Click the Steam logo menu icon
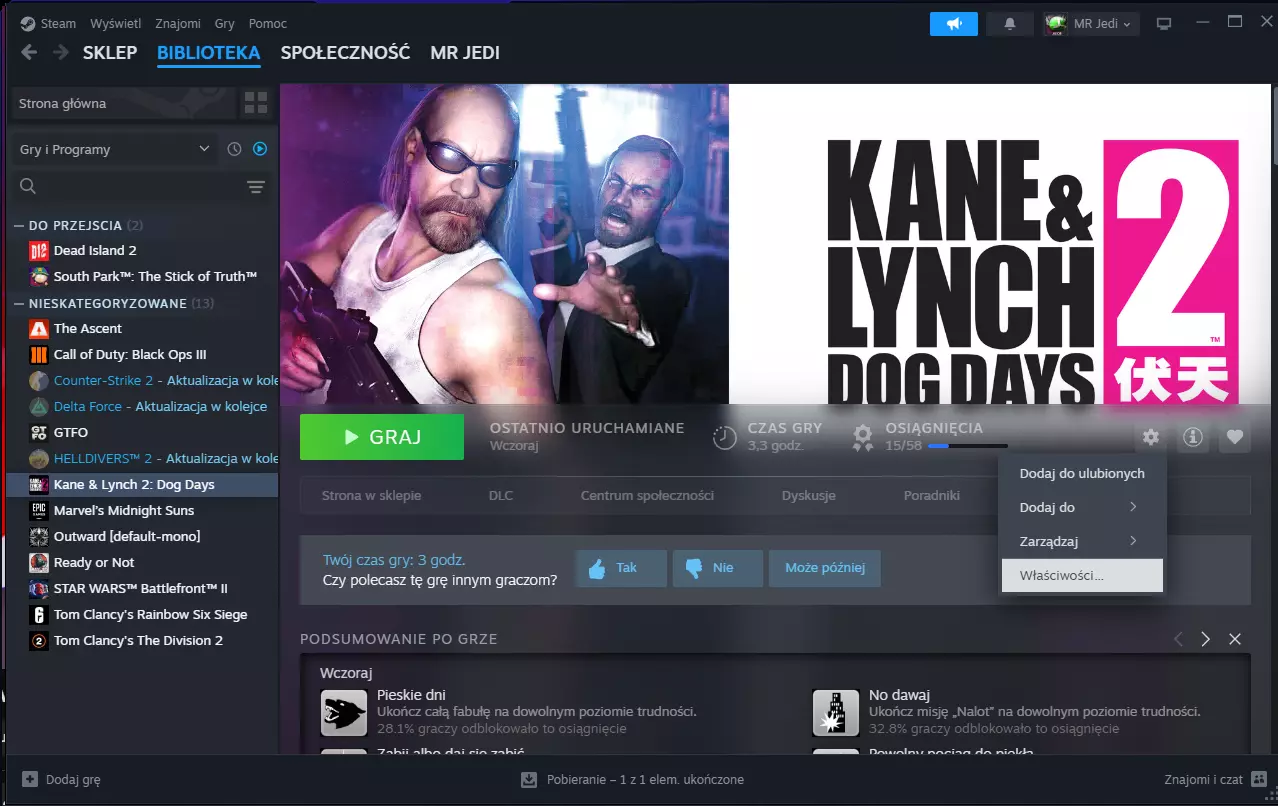1278x806 pixels. (29, 23)
